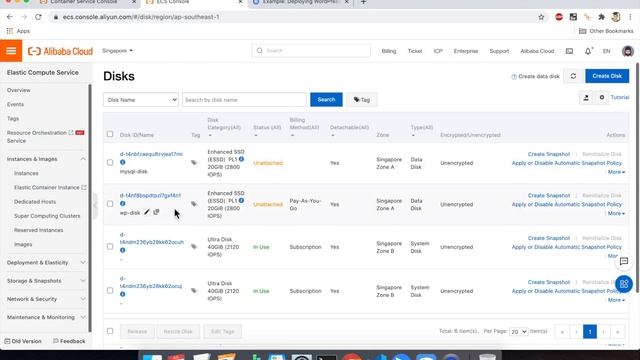Open the Billing header menu

tap(389, 51)
